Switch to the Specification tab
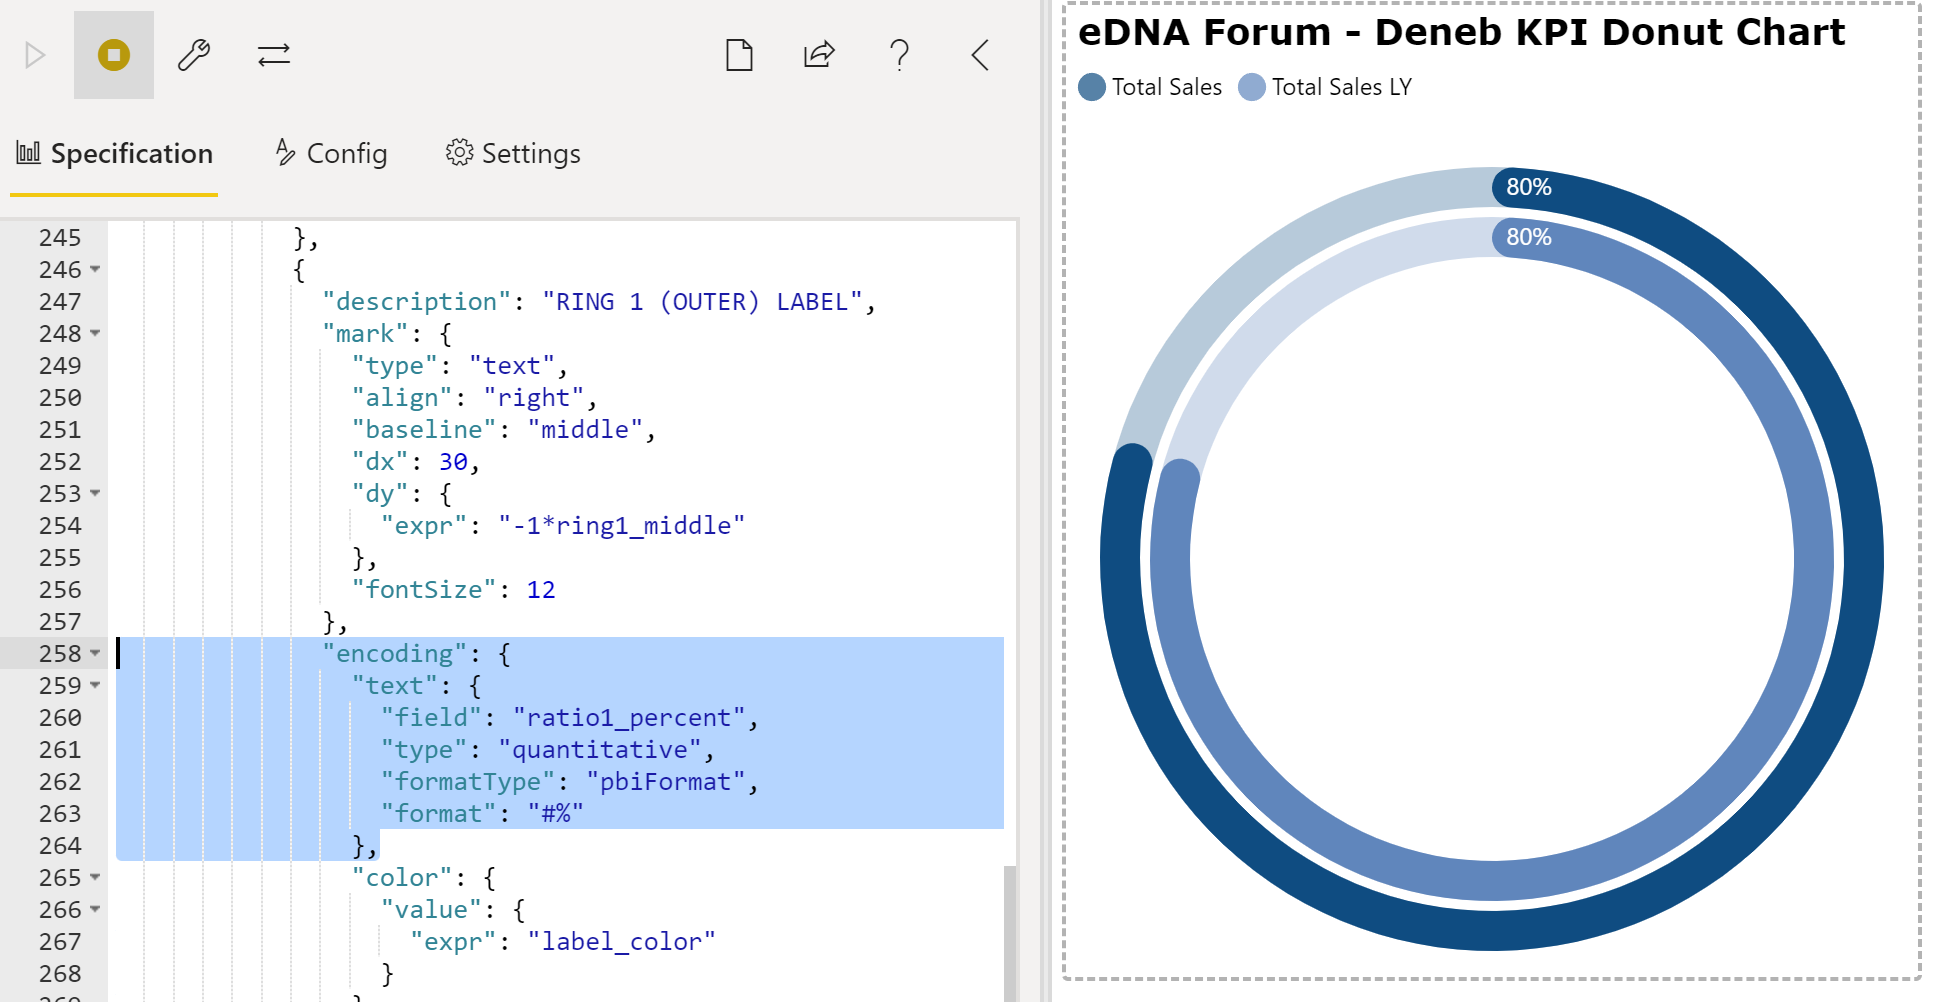 (114, 154)
